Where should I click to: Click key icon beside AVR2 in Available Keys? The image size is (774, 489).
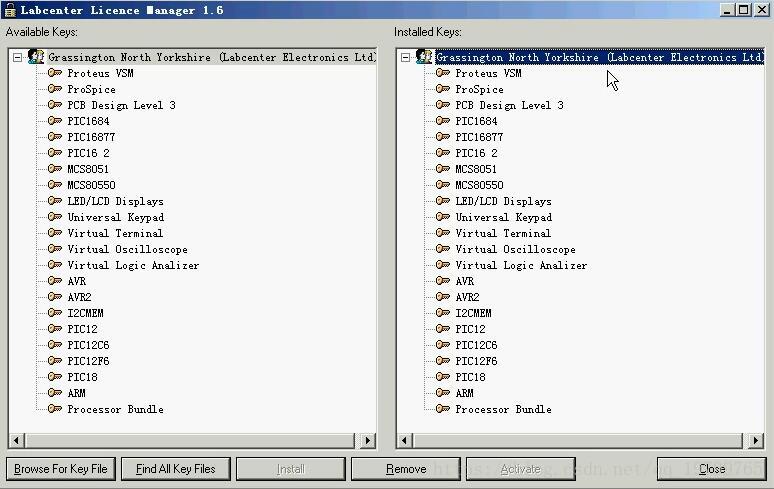tap(55, 297)
